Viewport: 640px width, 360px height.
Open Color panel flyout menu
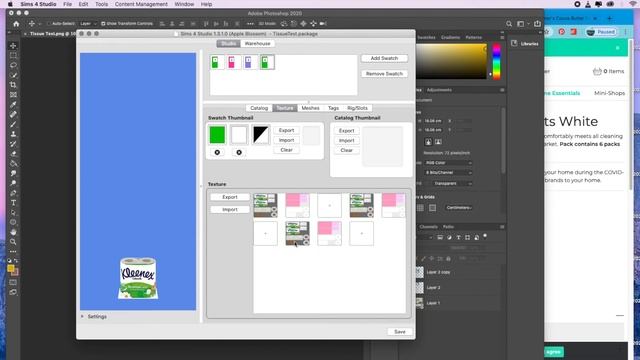502,37
